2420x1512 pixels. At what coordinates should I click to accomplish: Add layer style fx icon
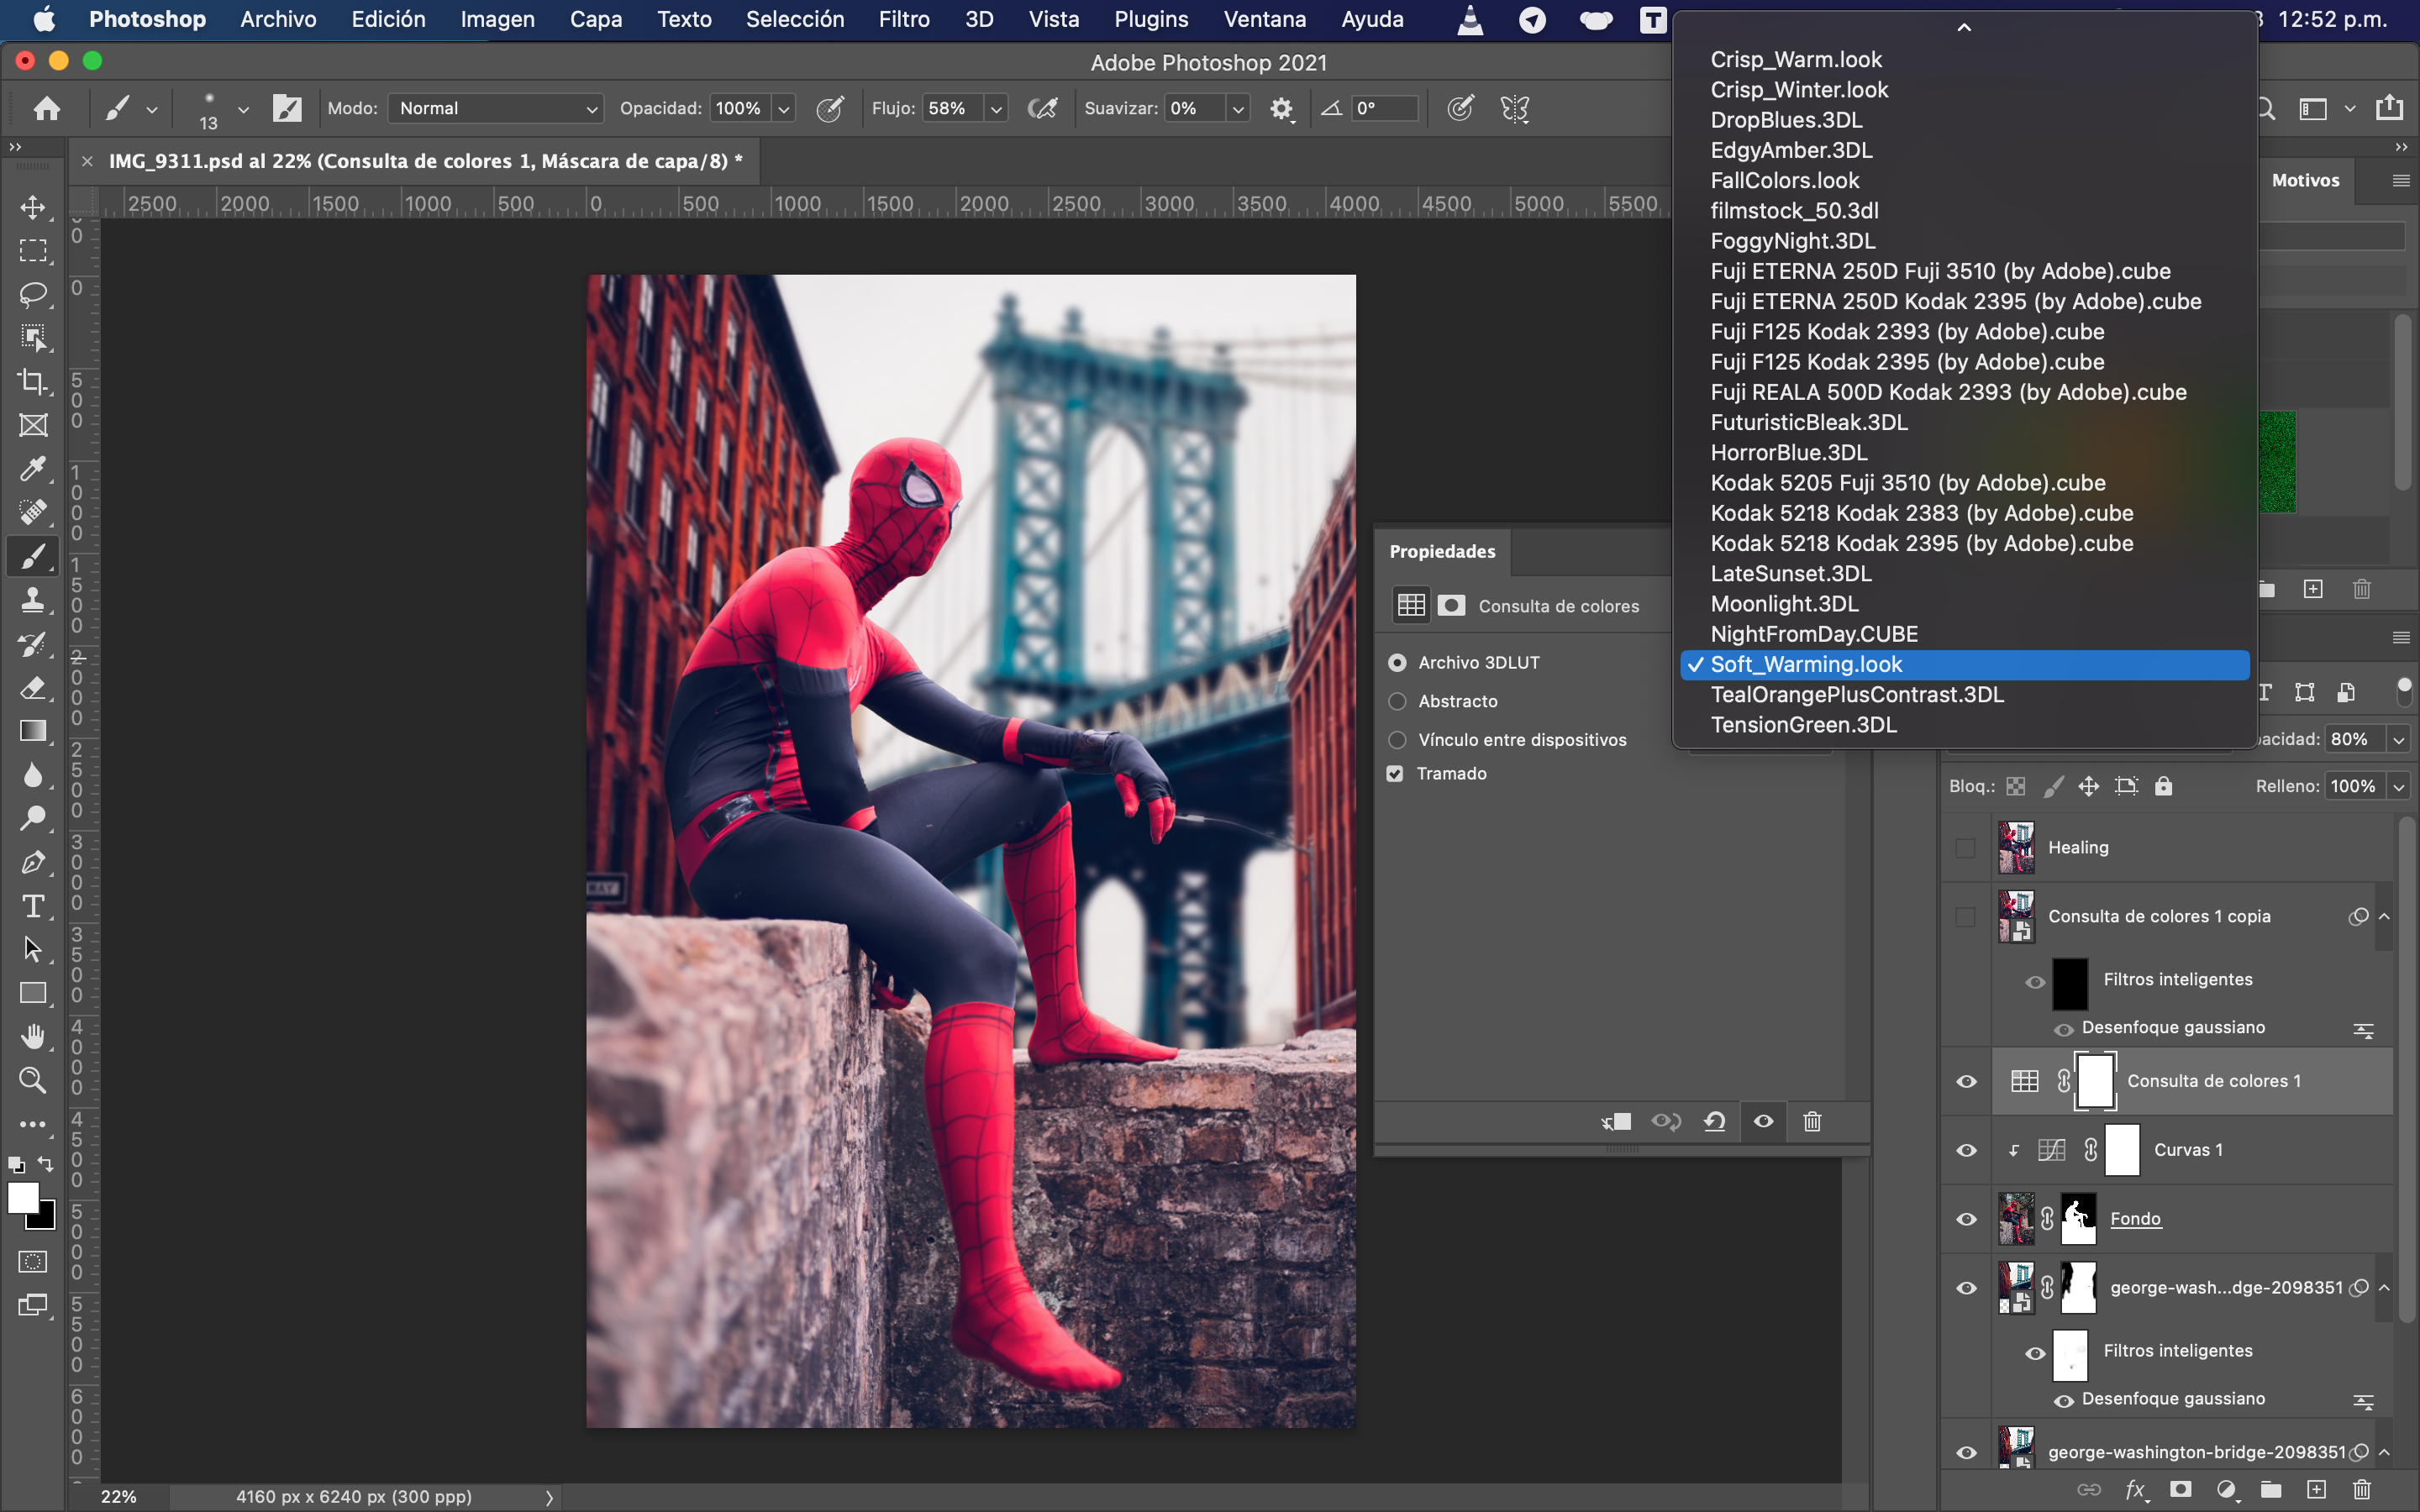(2135, 1489)
